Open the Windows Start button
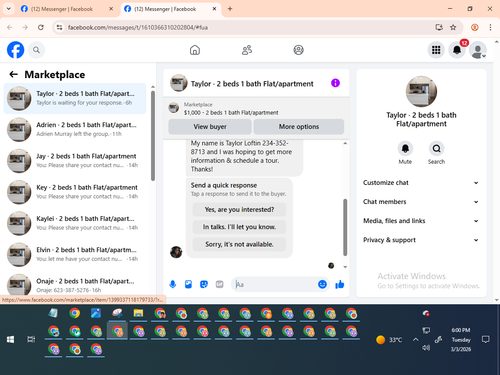Screen dimensions: 500x375 (x=10, y=339)
